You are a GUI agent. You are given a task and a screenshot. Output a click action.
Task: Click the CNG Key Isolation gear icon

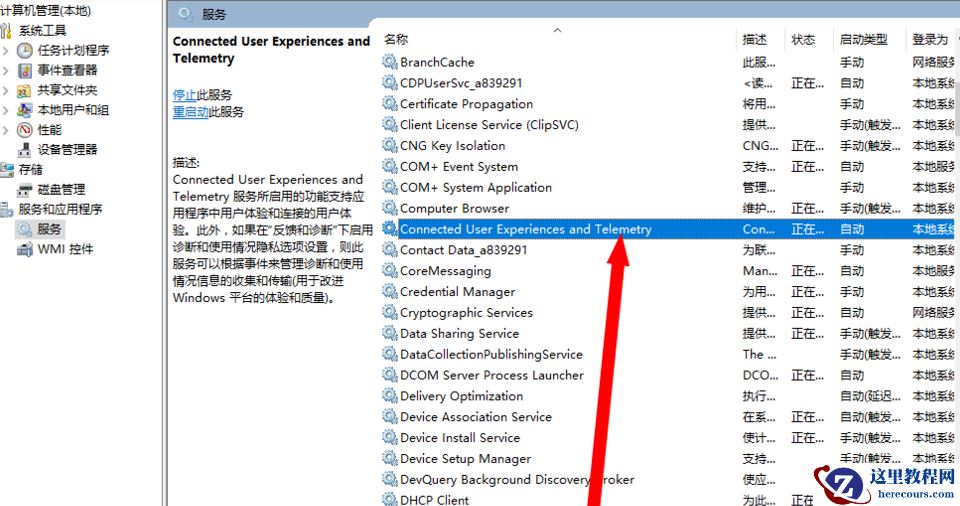click(x=390, y=145)
